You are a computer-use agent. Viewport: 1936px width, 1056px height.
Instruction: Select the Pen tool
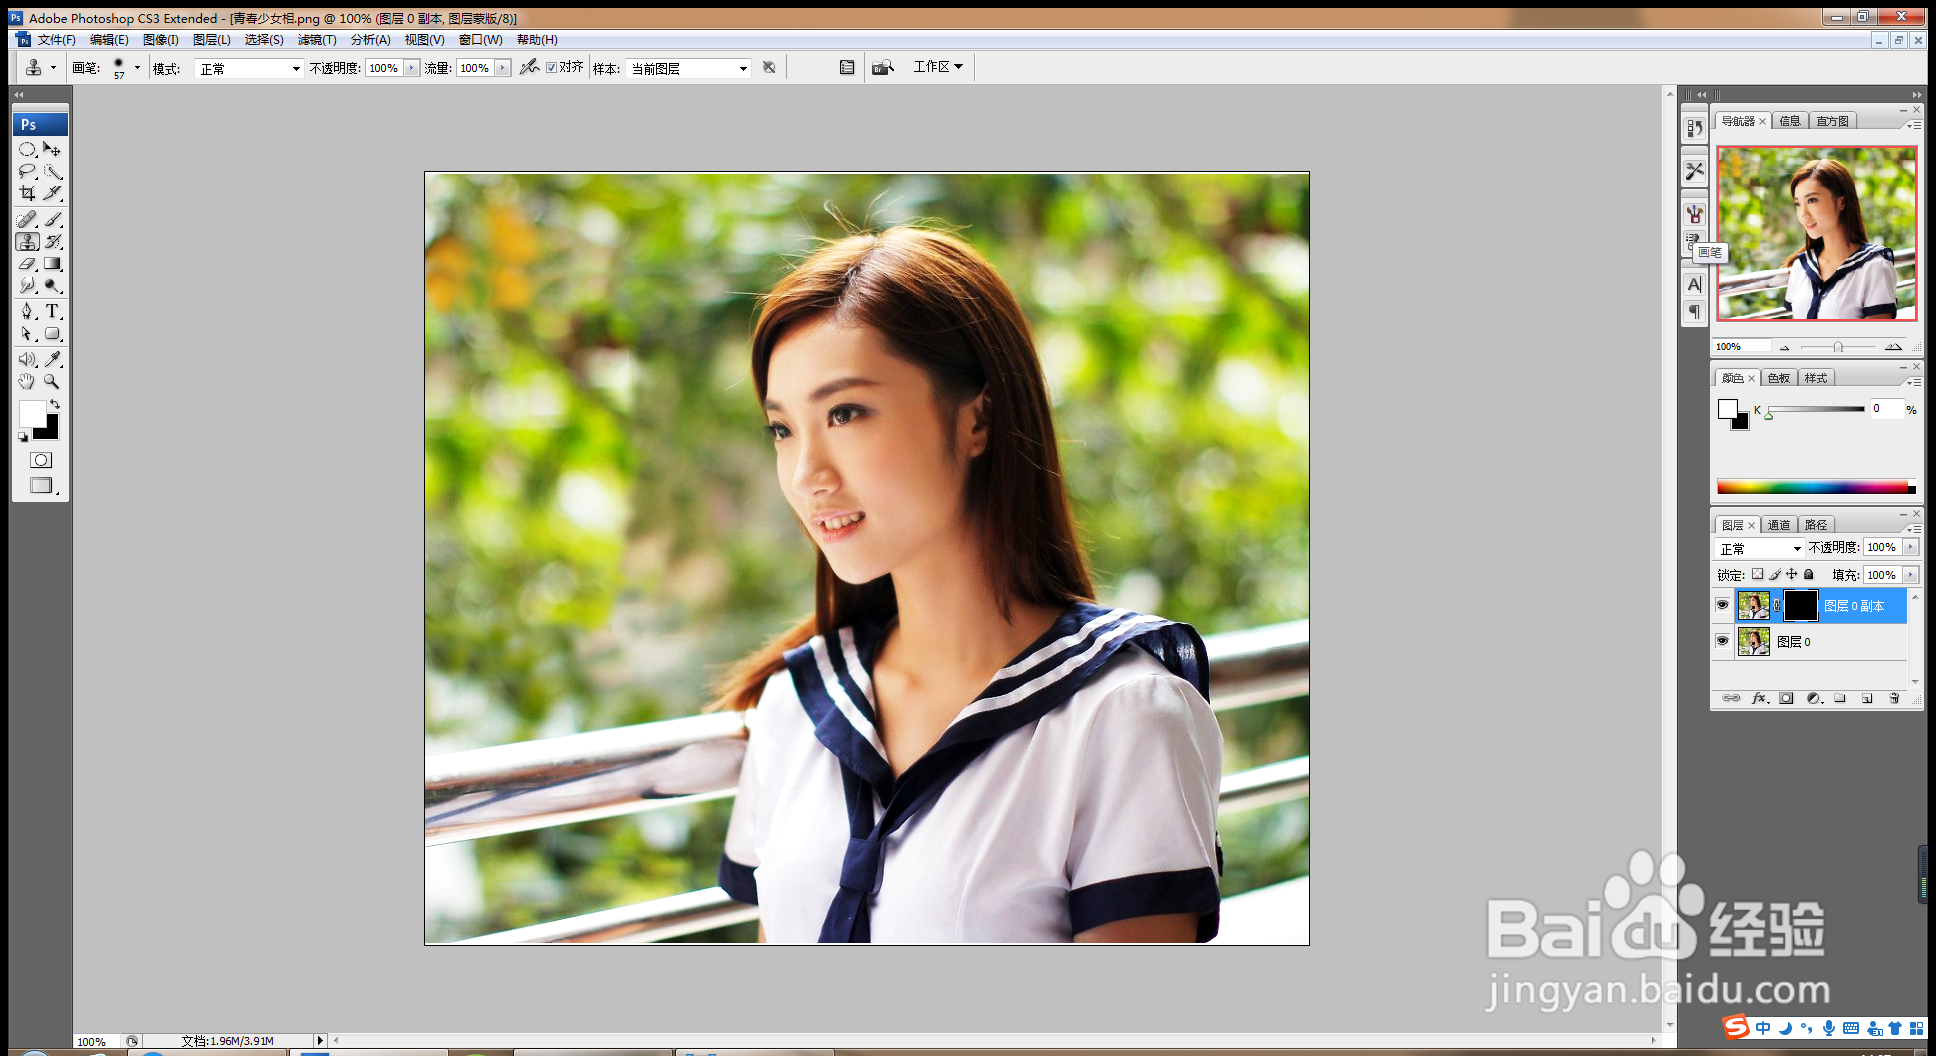pyautogui.click(x=27, y=311)
